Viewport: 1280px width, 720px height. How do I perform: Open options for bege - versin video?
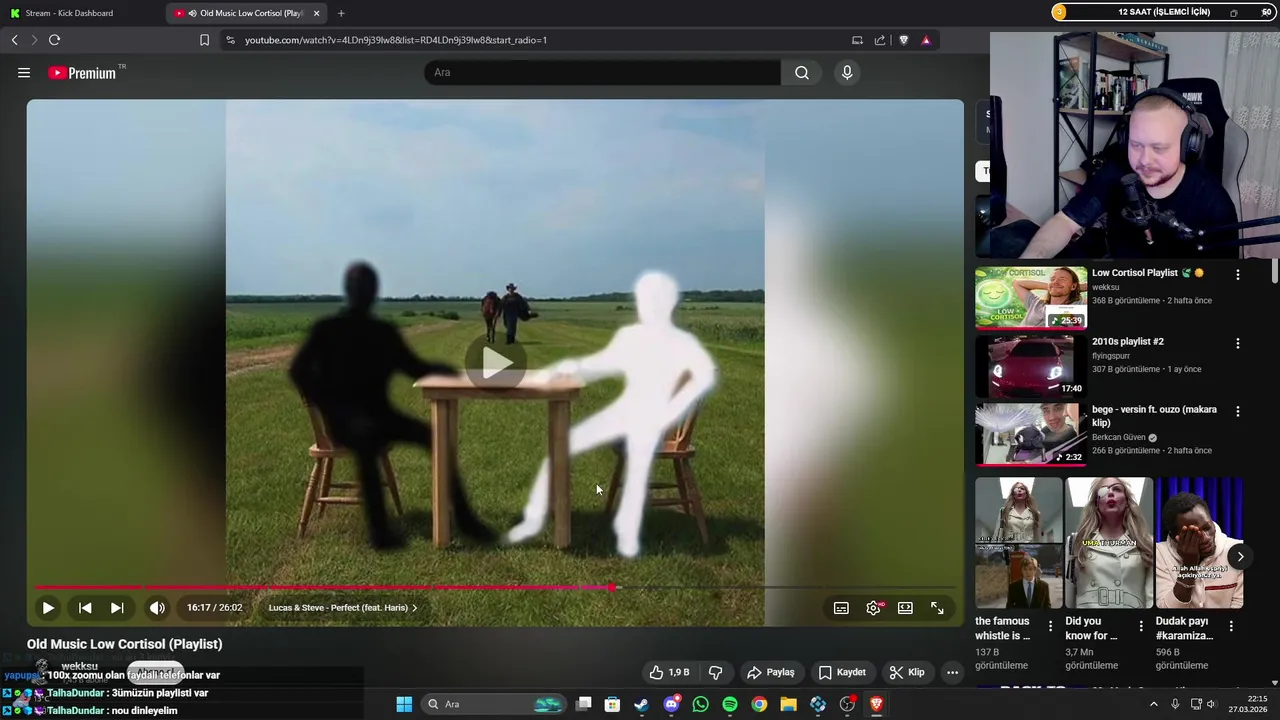point(1238,411)
